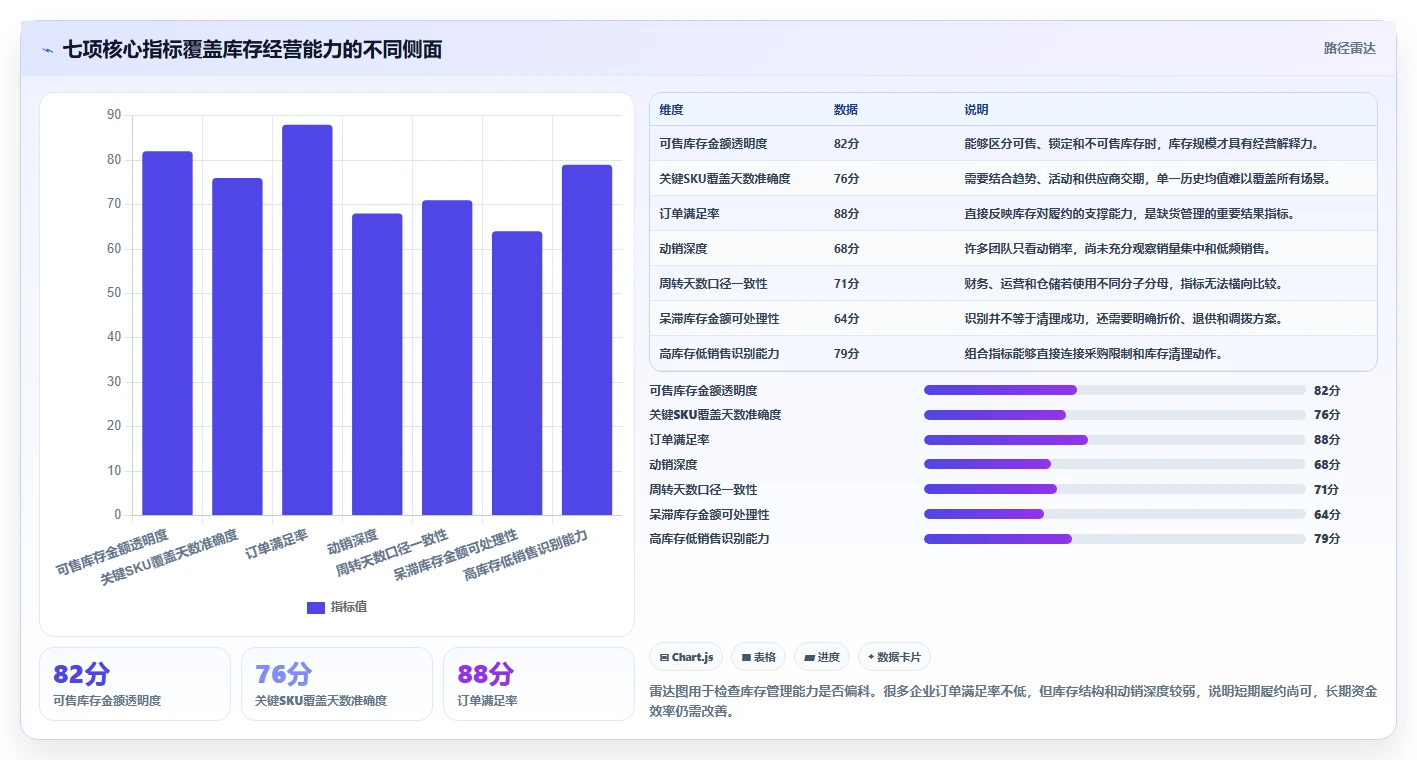
Task: Click the 路径雷达 label
Action: 1350,48
